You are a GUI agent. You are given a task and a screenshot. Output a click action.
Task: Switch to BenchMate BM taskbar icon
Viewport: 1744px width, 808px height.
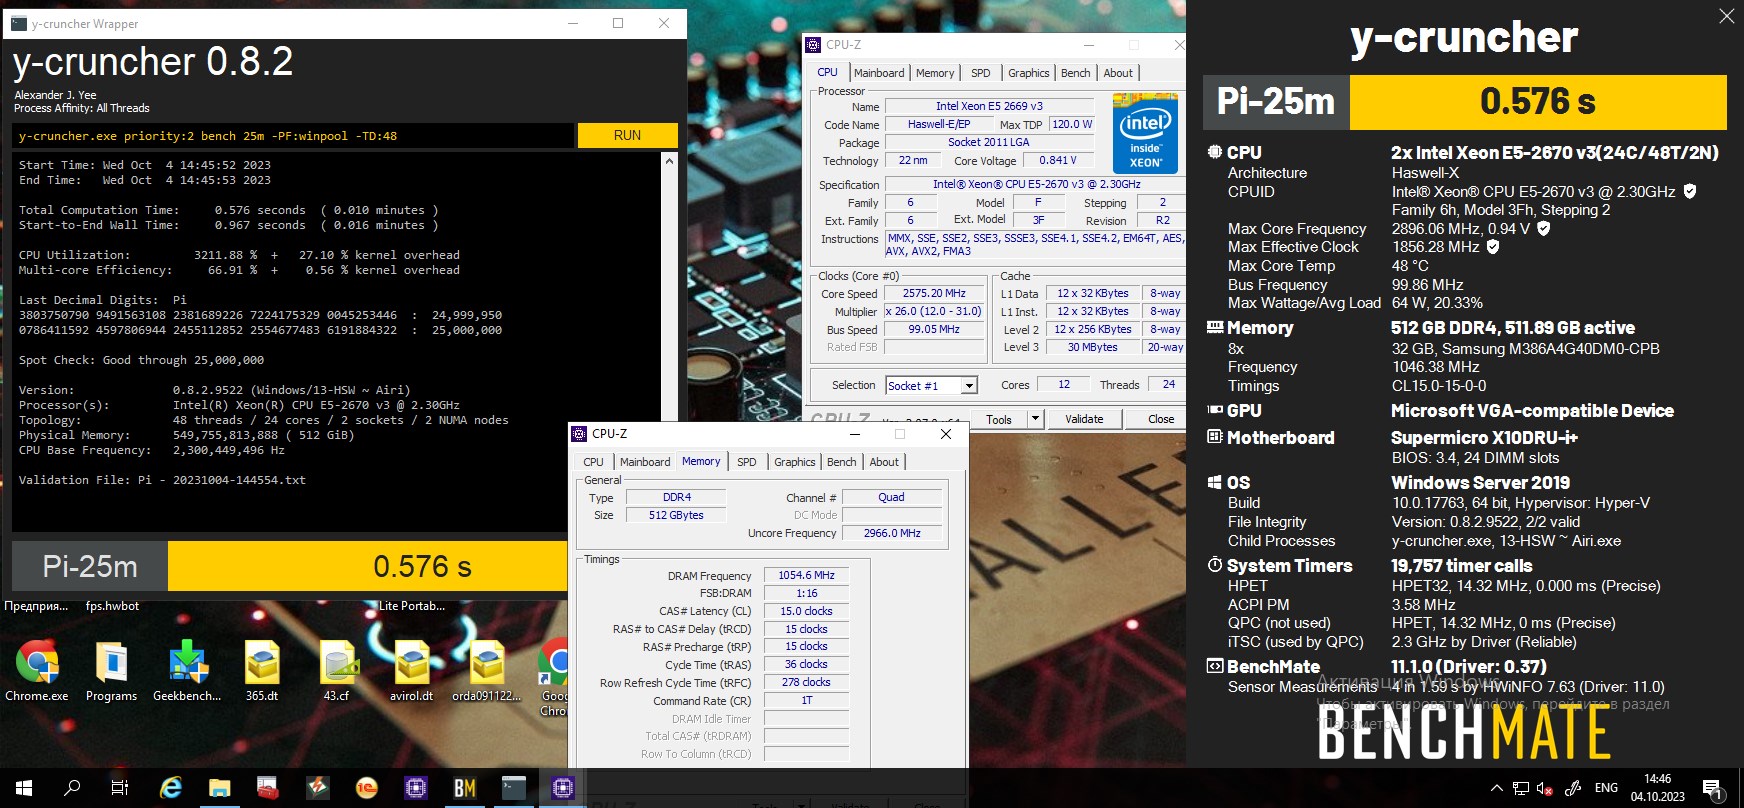(465, 788)
